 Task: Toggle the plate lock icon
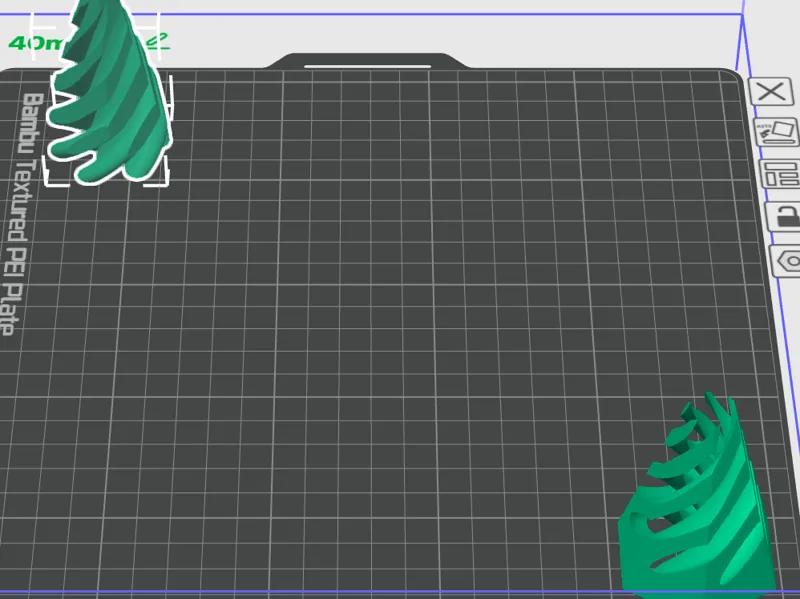click(785, 216)
